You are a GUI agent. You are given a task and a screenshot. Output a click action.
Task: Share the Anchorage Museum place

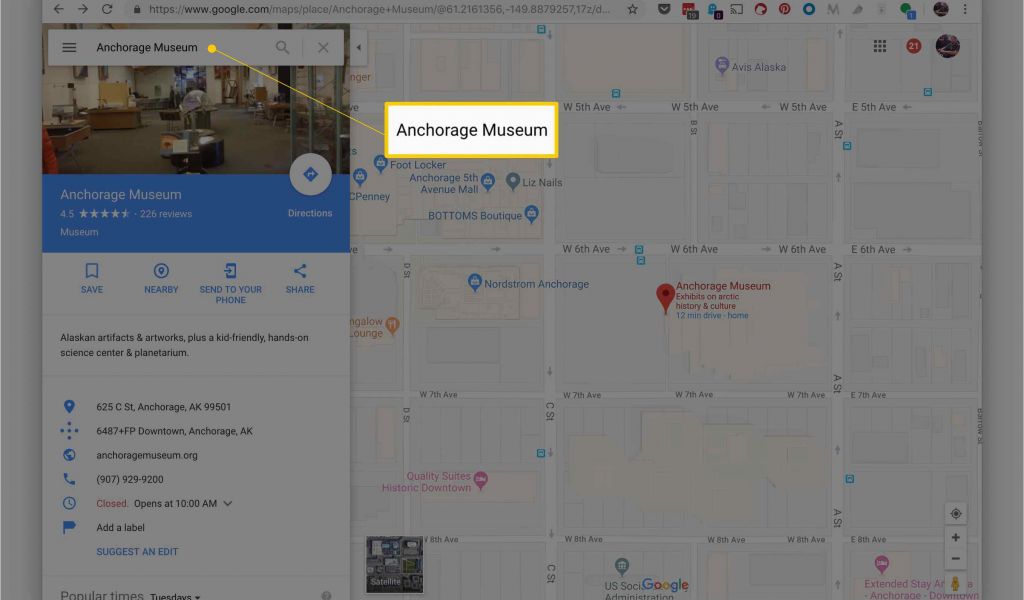300,278
